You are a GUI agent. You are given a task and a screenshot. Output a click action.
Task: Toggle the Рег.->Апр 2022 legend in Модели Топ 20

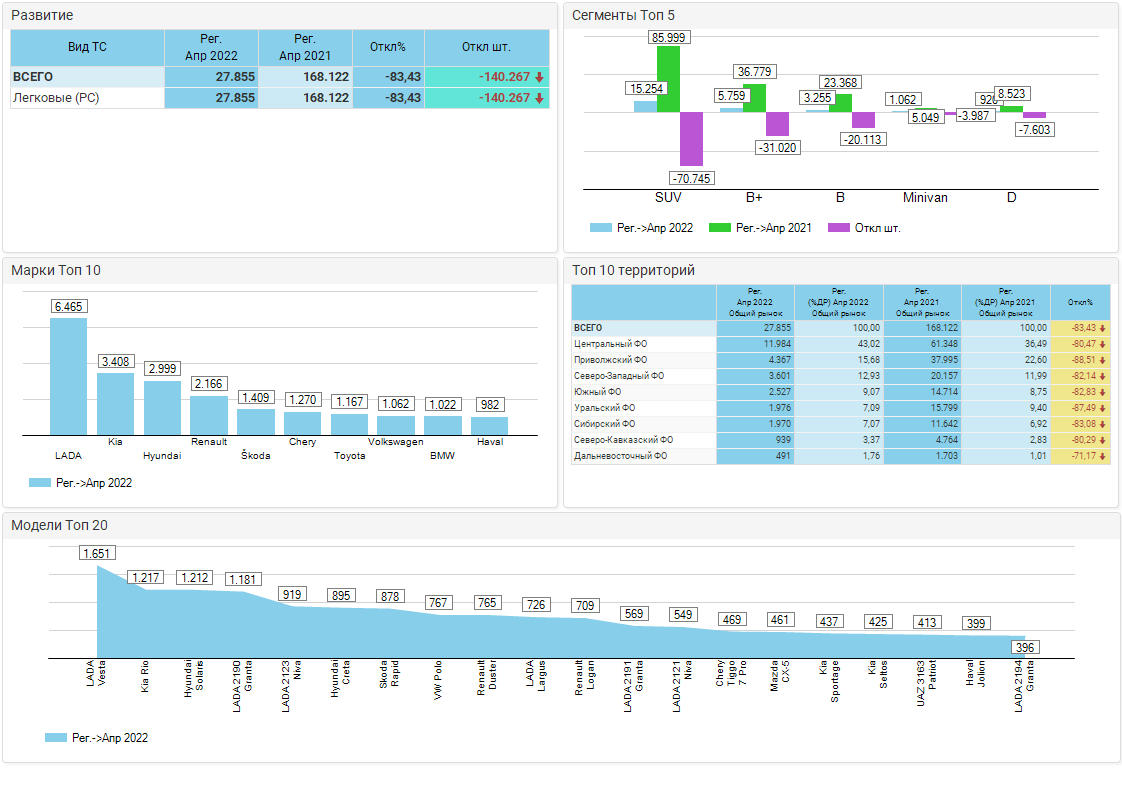pyautogui.click(x=96, y=738)
